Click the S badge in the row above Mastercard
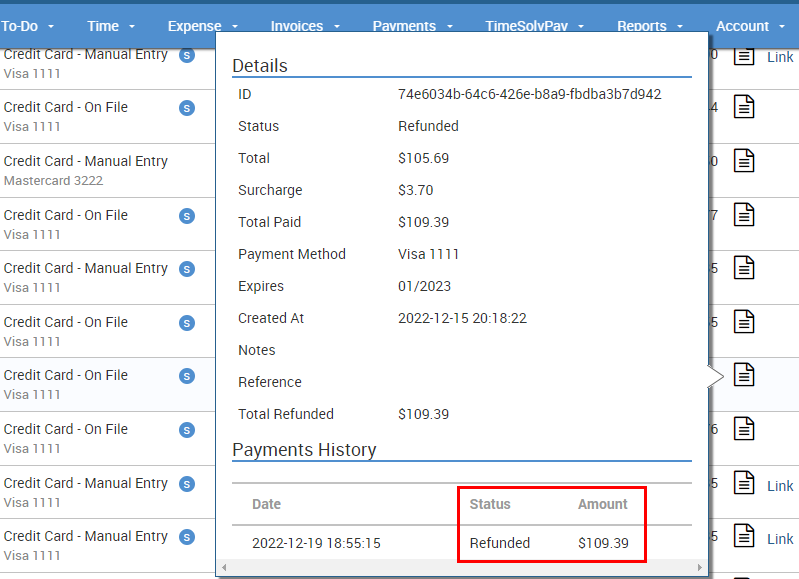This screenshot has width=799, height=579. [x=186, y=108]
